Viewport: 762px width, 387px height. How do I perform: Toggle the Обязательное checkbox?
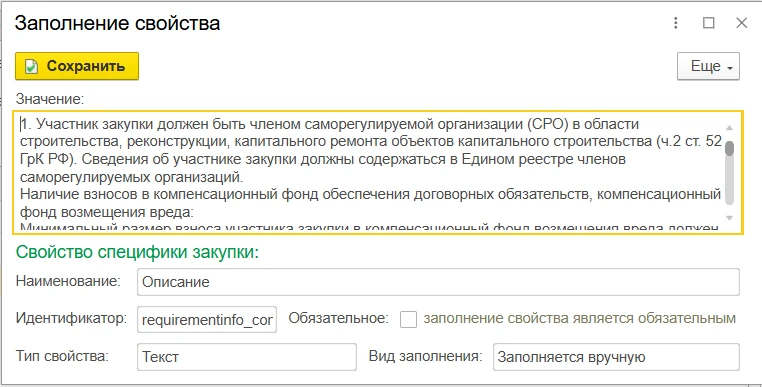point(408,319)
